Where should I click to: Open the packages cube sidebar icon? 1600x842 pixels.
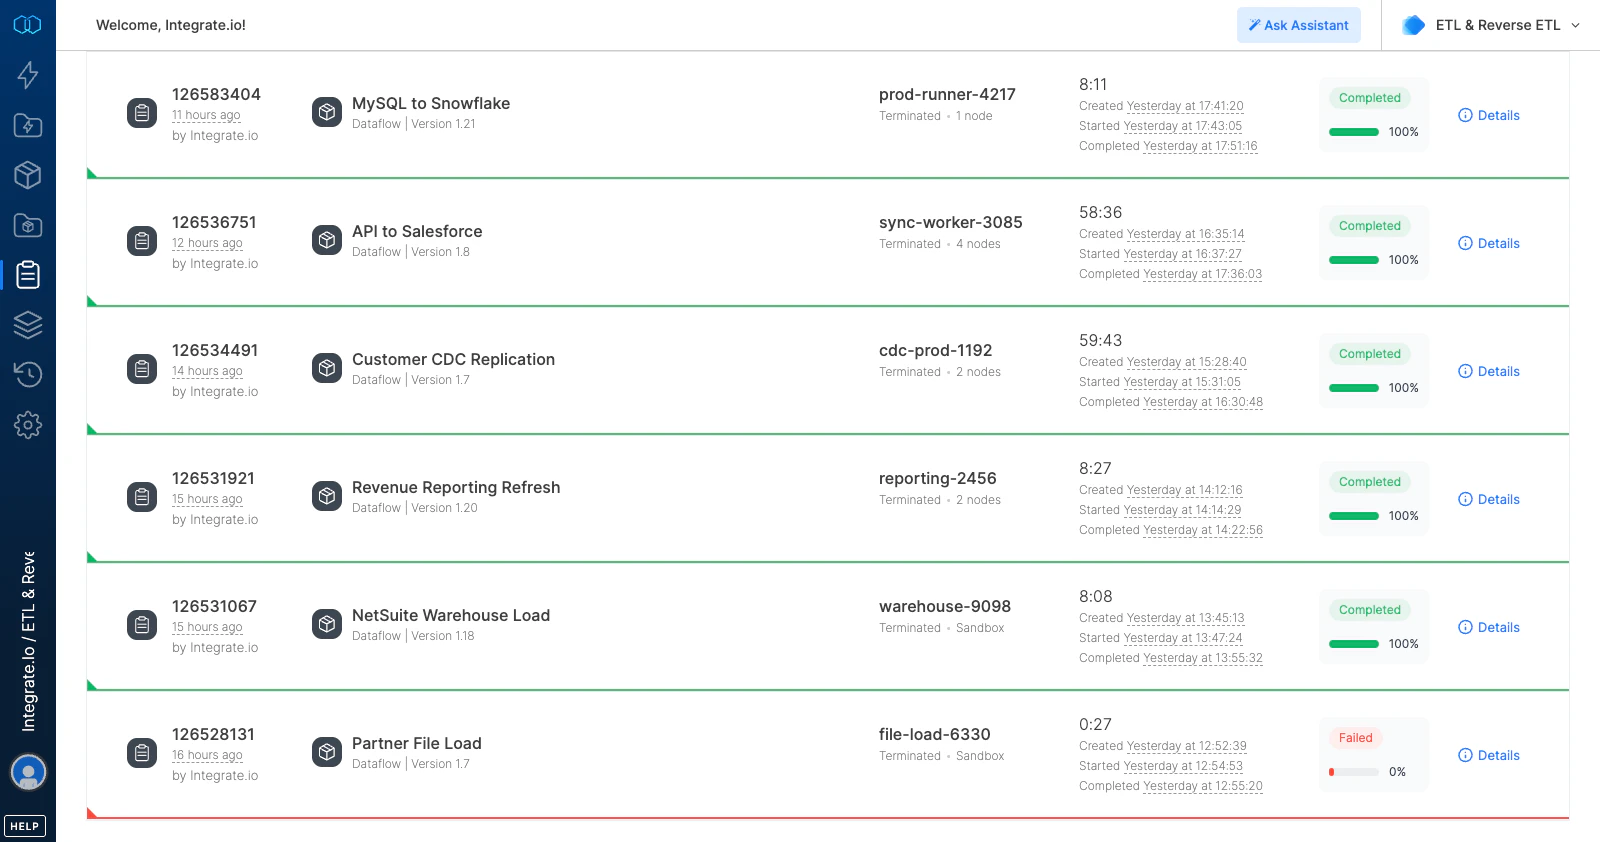pos(28,175)
